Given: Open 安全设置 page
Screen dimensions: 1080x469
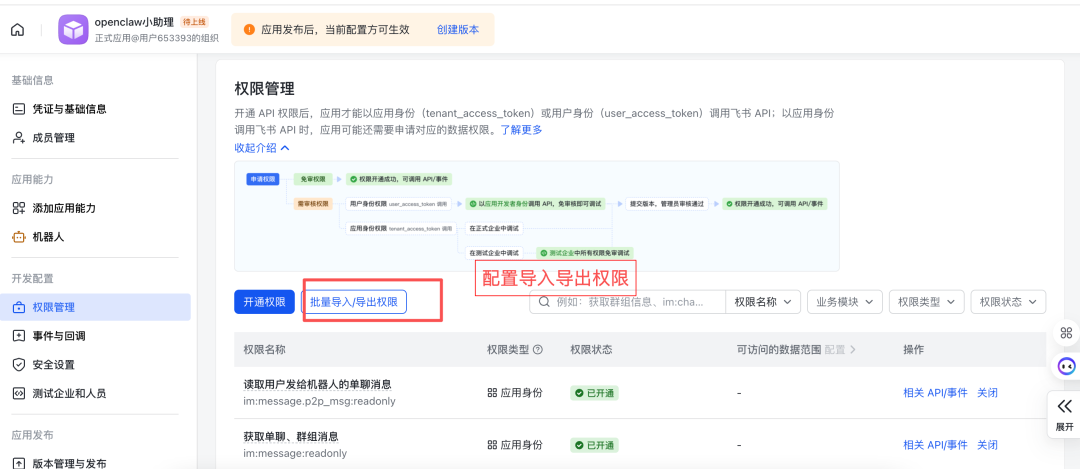Looking at the screenshot, I should click(54, 364).
